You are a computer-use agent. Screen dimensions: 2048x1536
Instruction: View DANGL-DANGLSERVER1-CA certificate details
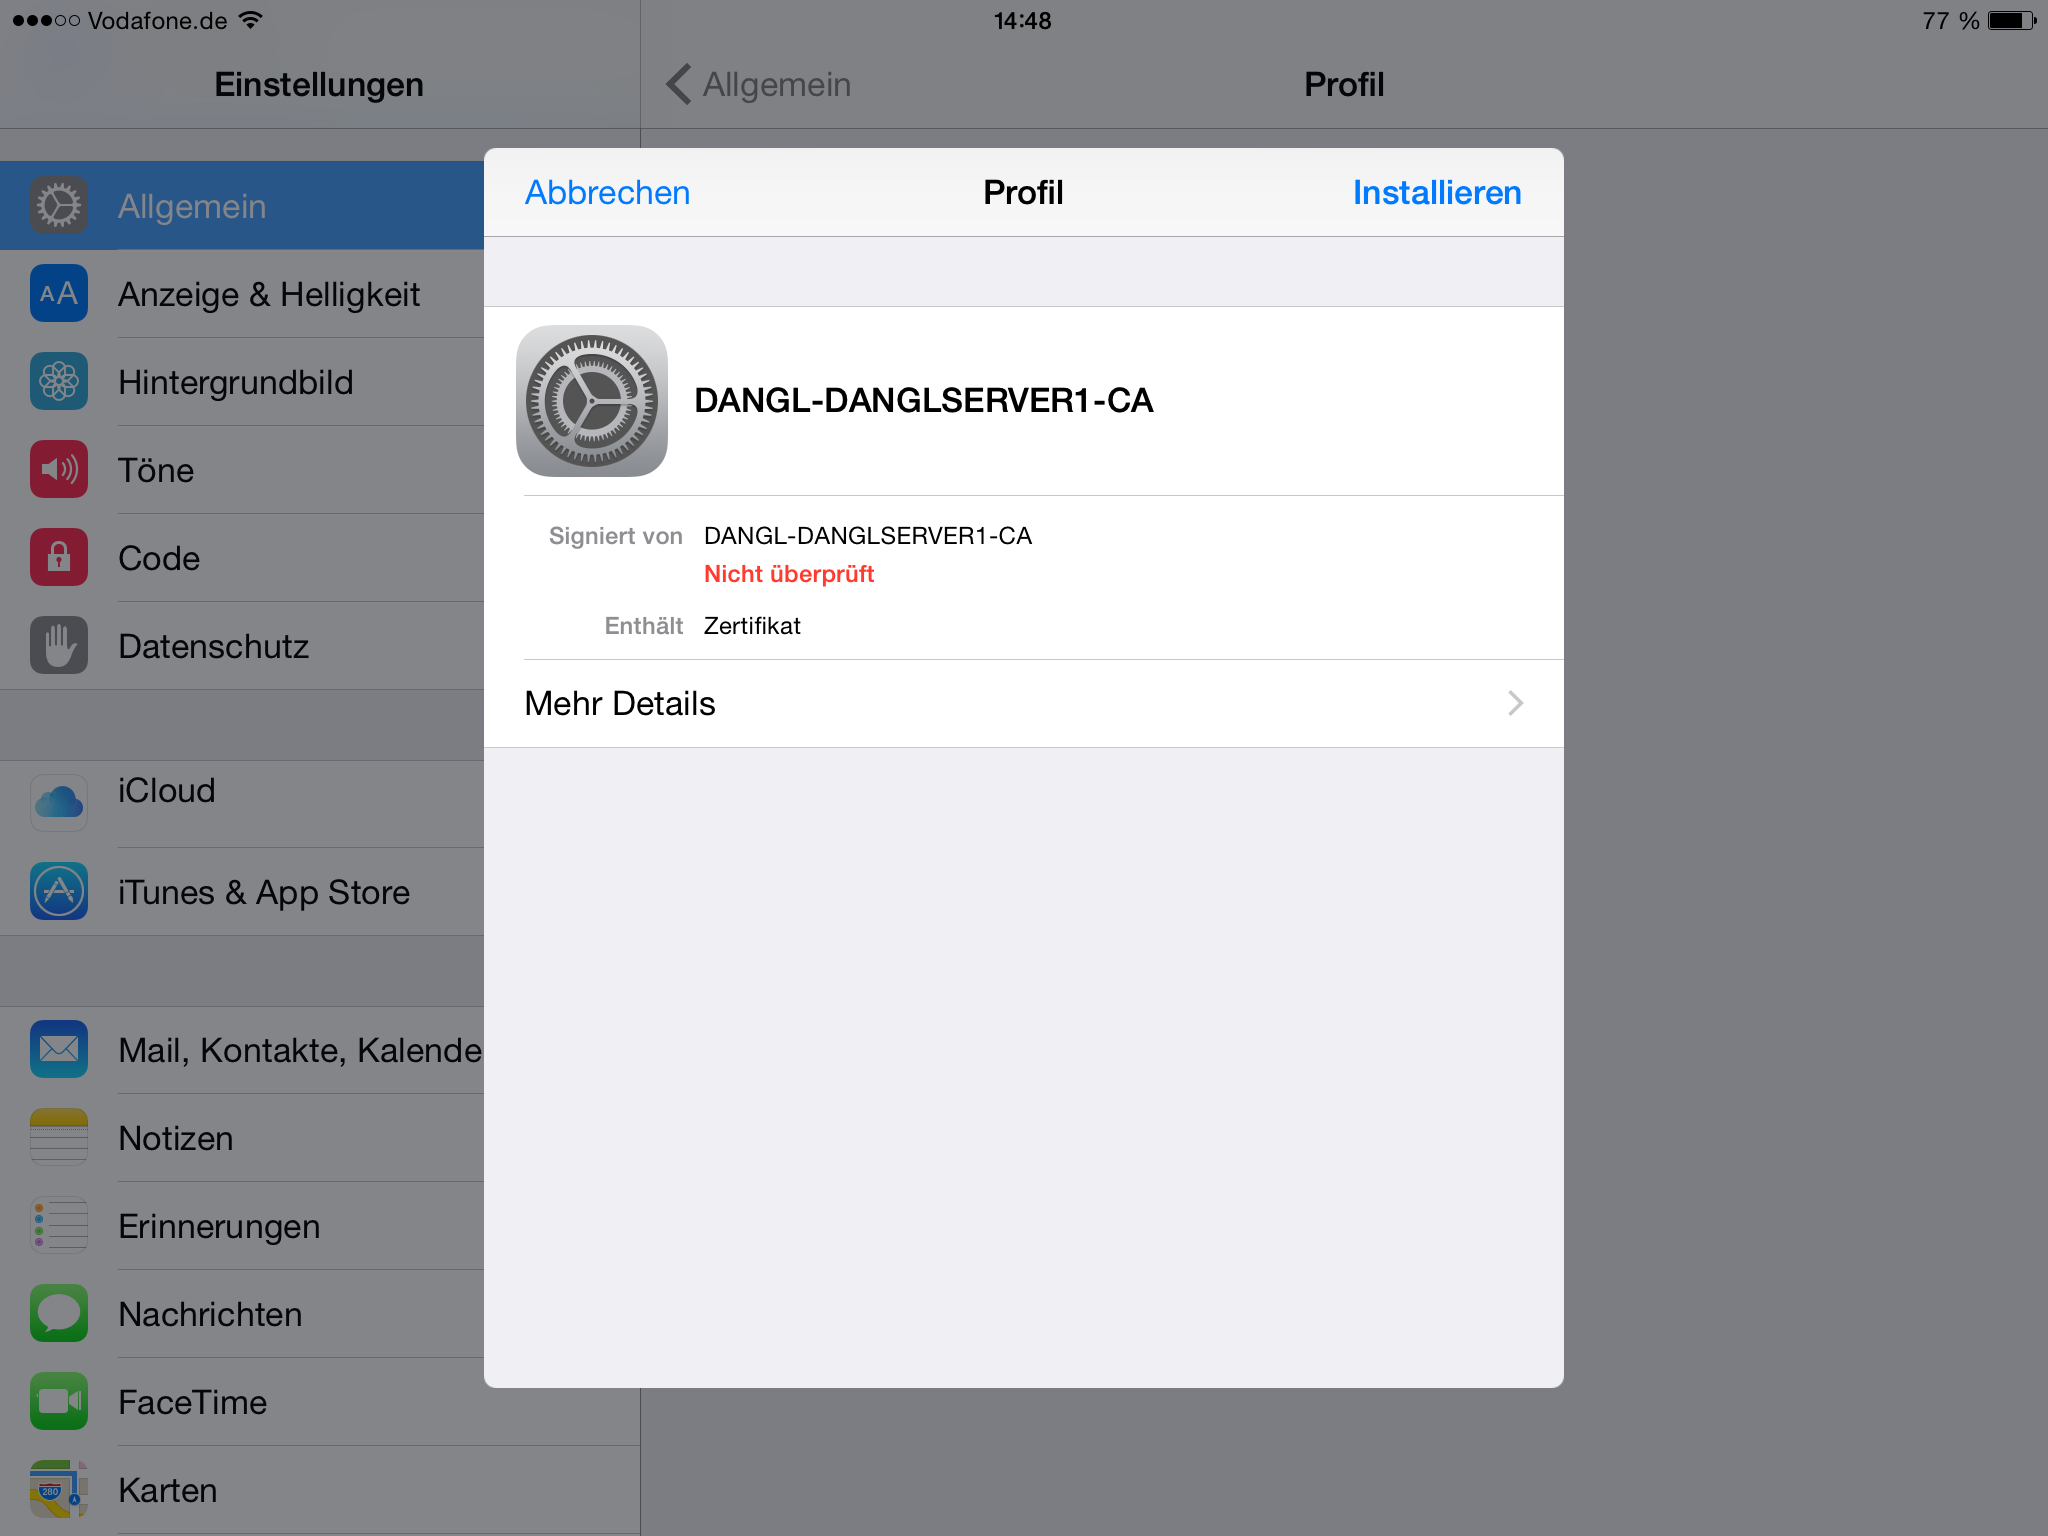click(1024, 702)
